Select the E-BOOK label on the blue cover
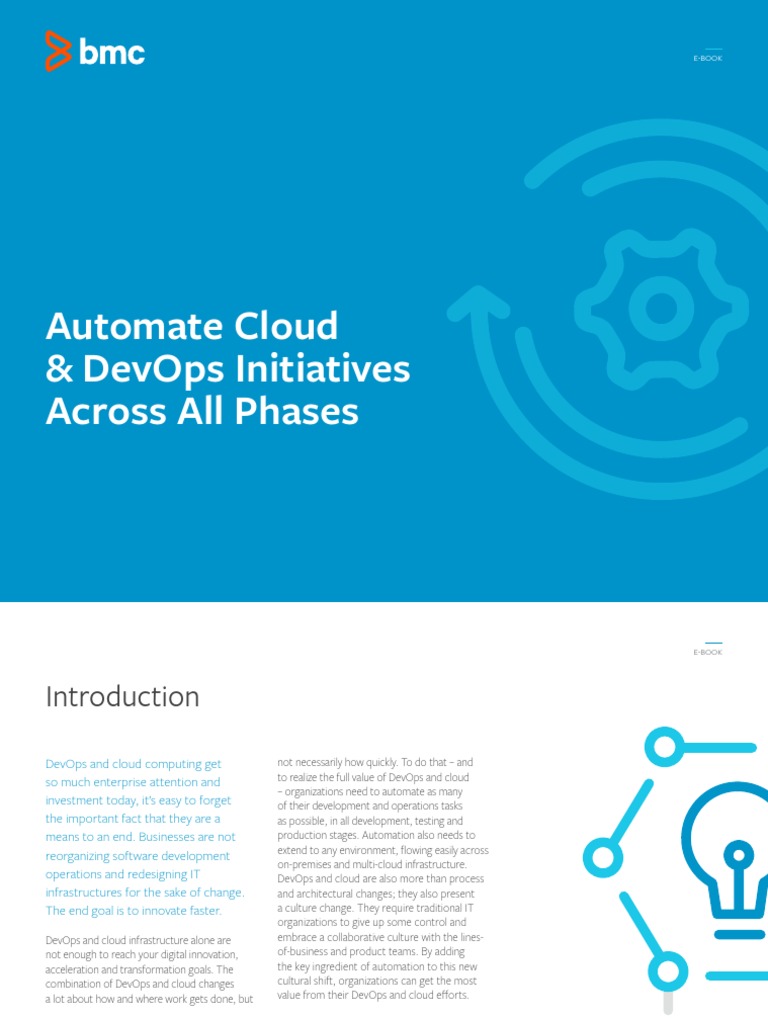 click(708, 58)
